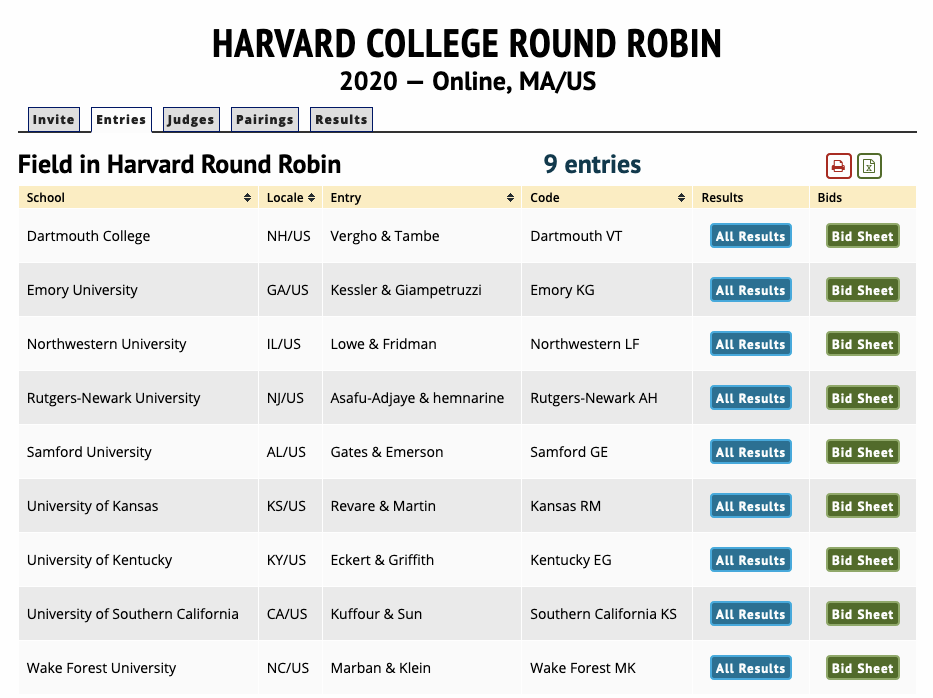Sort by School column arrows

pos(248,198)
